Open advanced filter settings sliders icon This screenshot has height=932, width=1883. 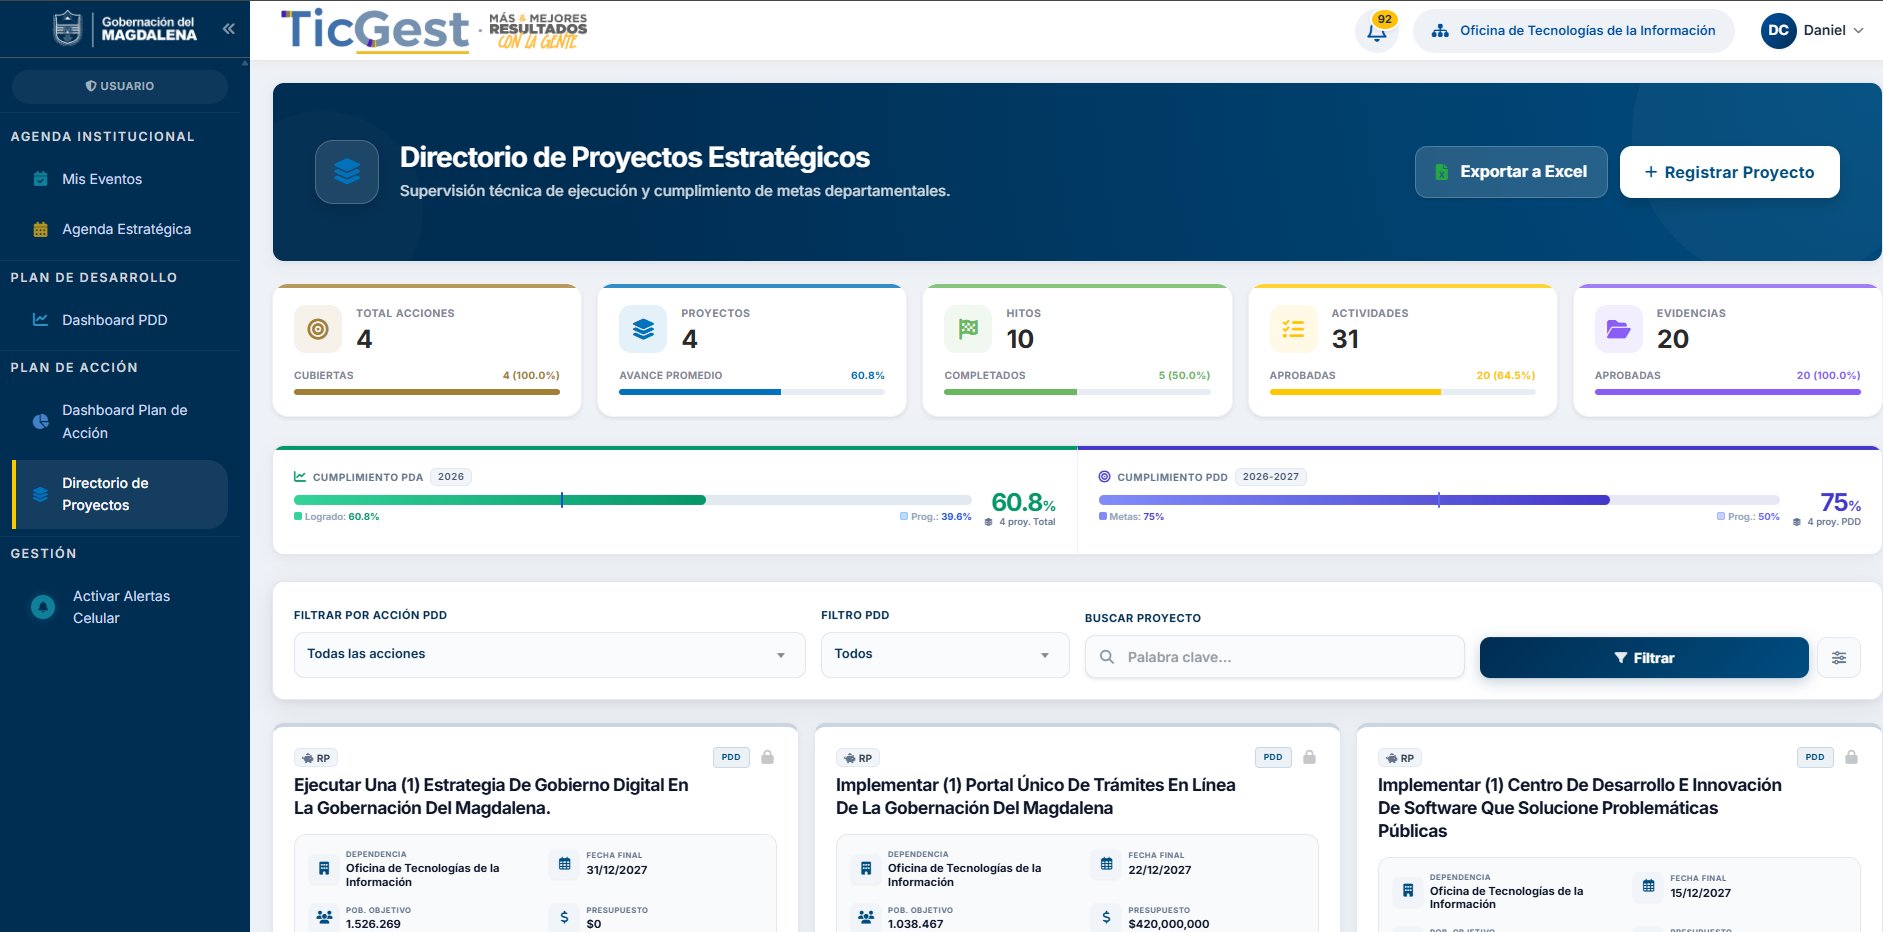coord(1838,658)
